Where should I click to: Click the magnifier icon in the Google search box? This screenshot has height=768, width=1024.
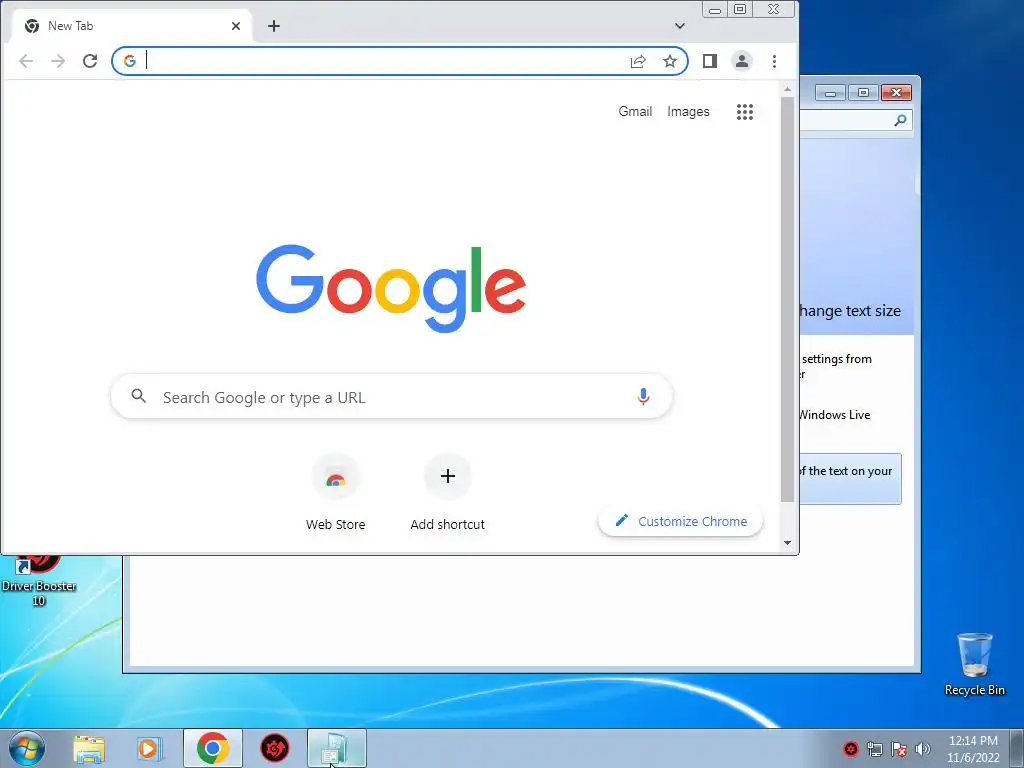(x=138, y=396)
